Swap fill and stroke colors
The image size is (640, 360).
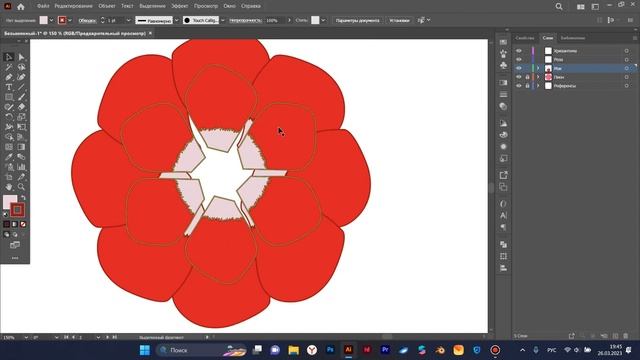tap(23, 198)
